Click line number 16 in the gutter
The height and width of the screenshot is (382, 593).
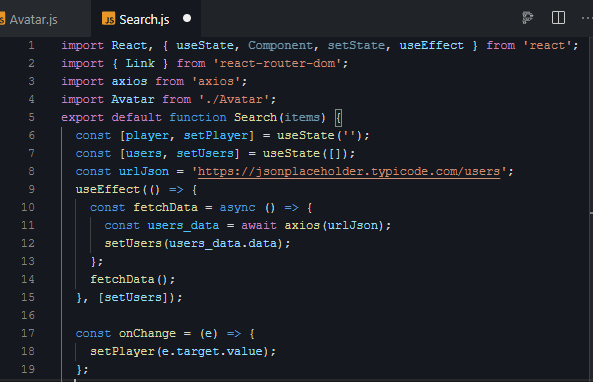click(x=28, y=315)
